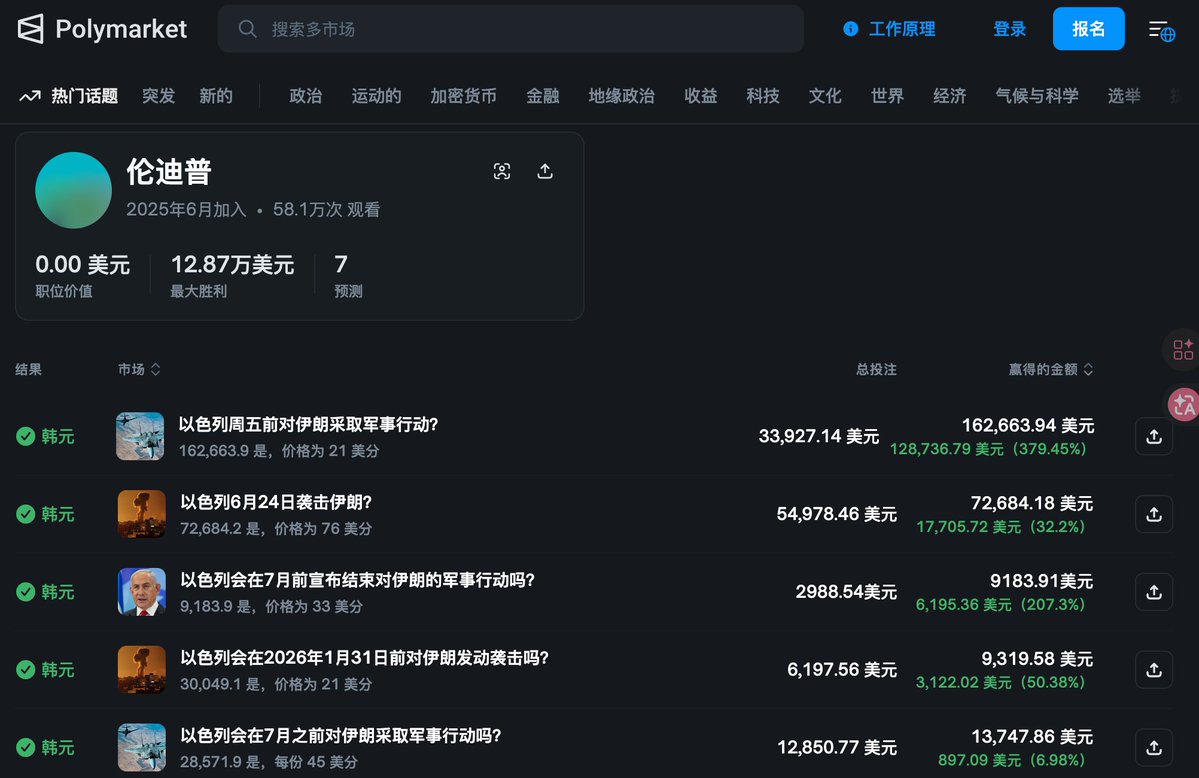The width and height of the screenshot is (1199, 778).
Task: Click the search magnifier icon
Action: point(247,29)
